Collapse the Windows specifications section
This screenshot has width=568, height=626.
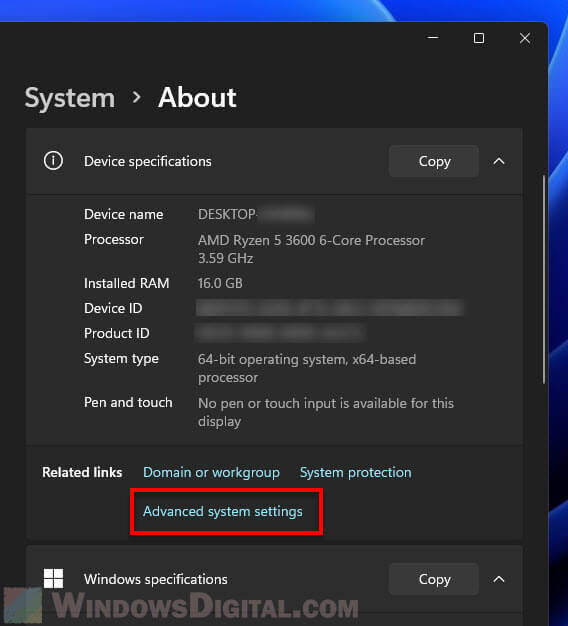tap(499, 579)
